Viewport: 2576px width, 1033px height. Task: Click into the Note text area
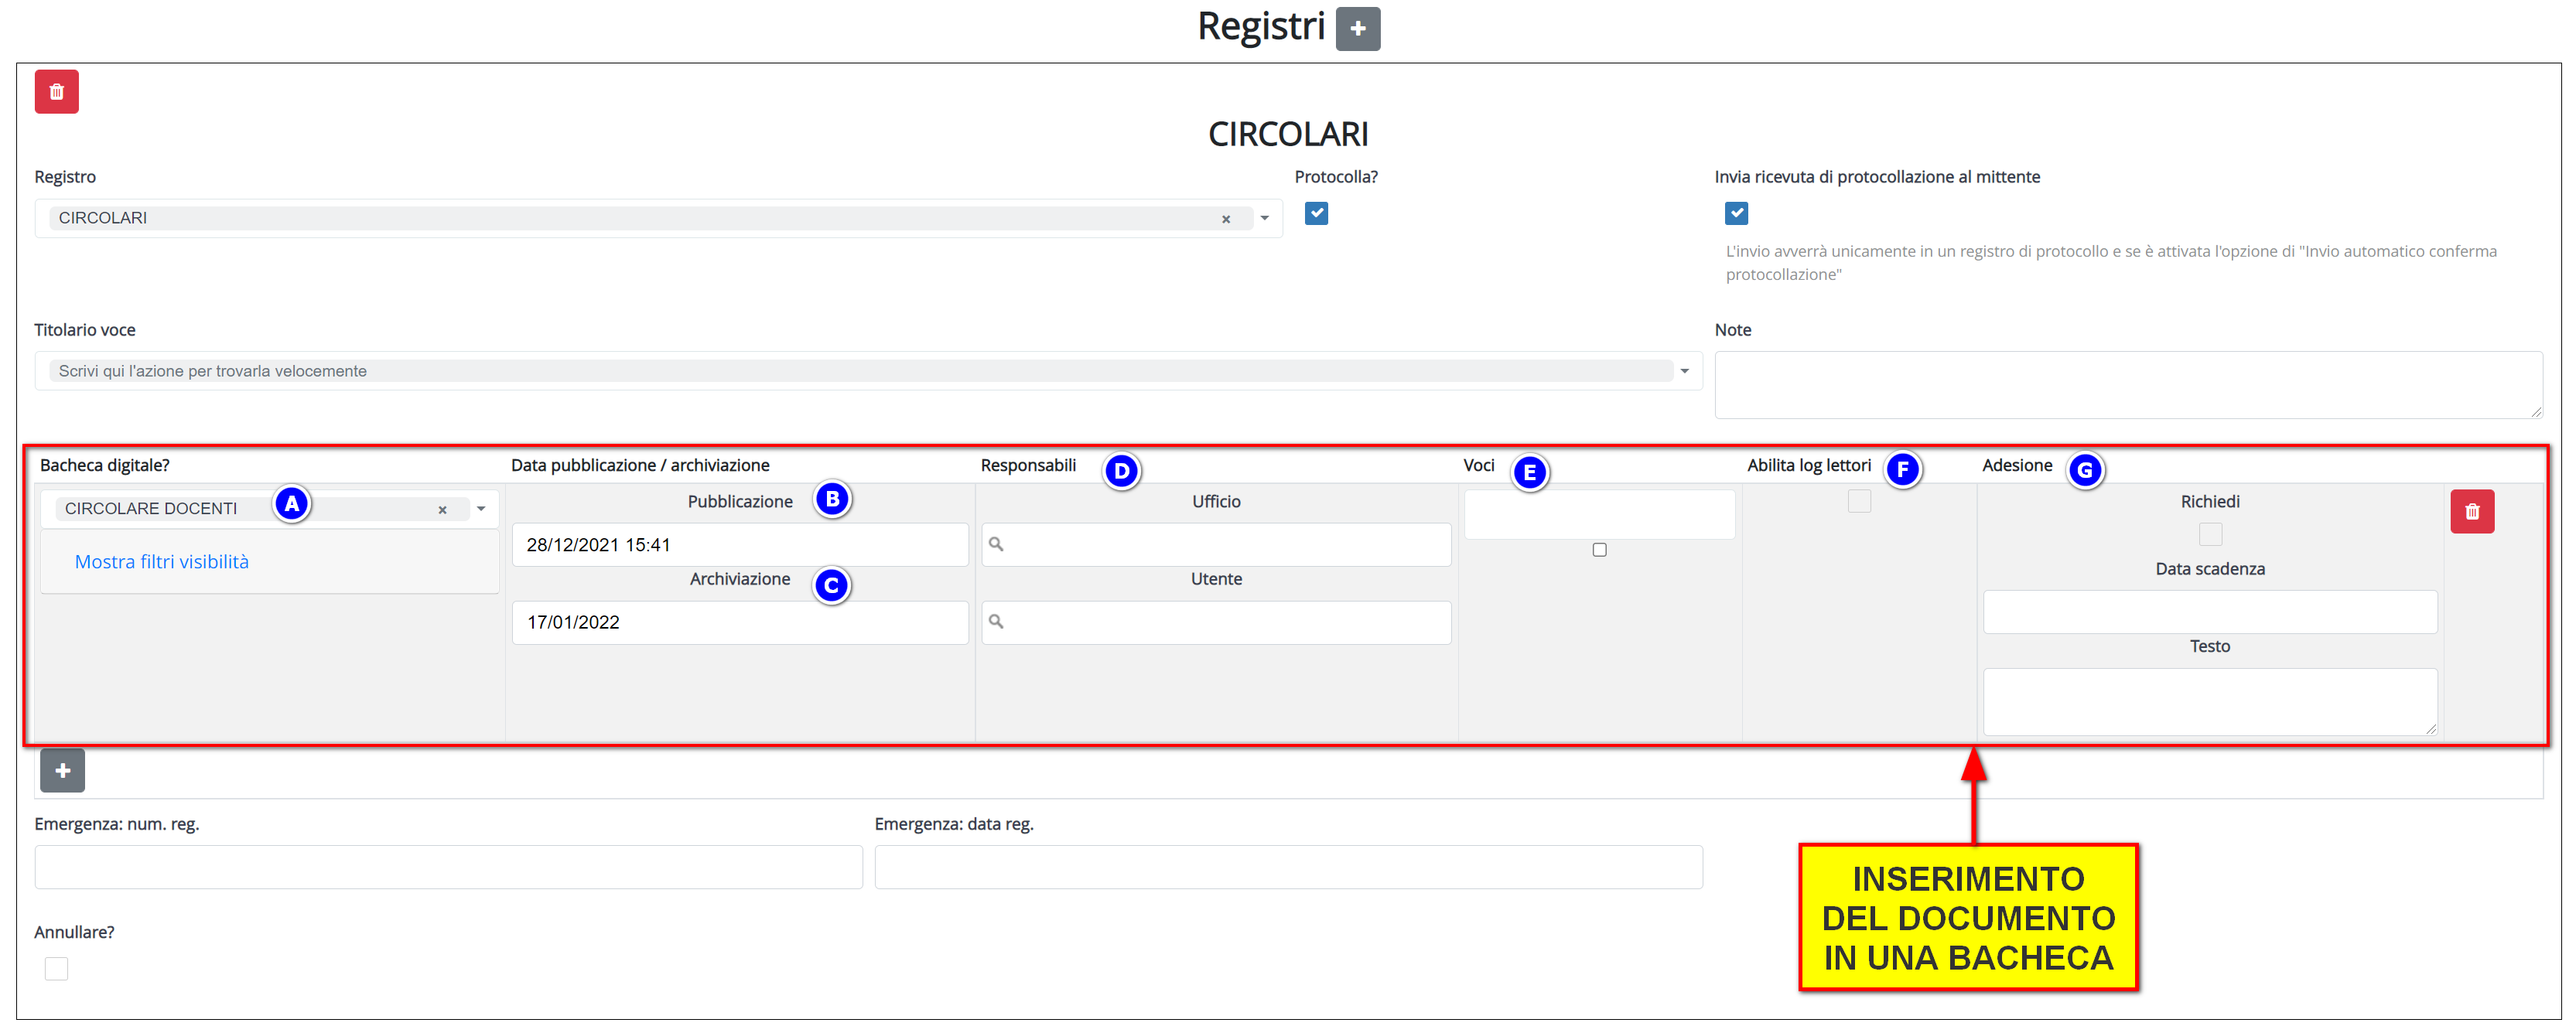coord(2128,384)
